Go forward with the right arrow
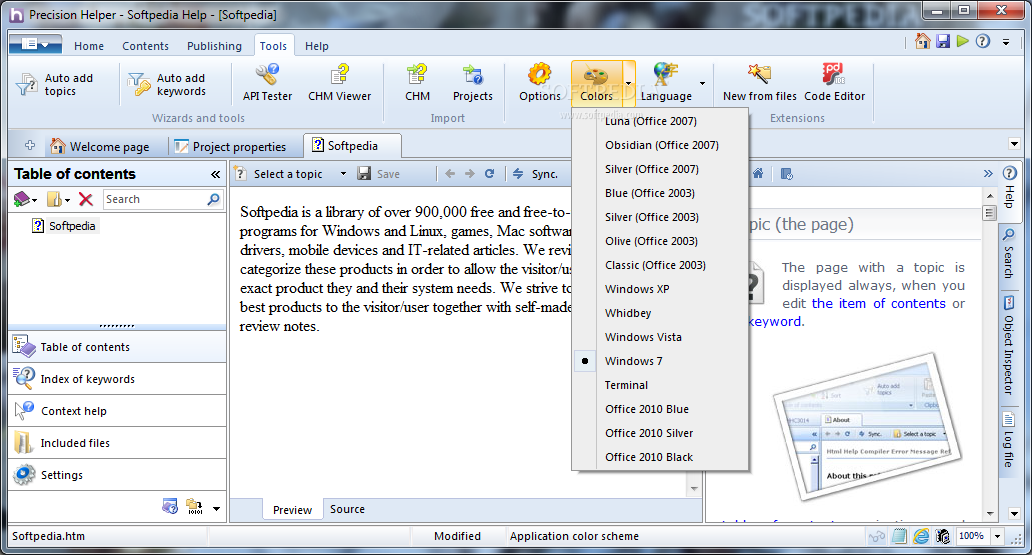The image size is (1032, 555). 469,174
